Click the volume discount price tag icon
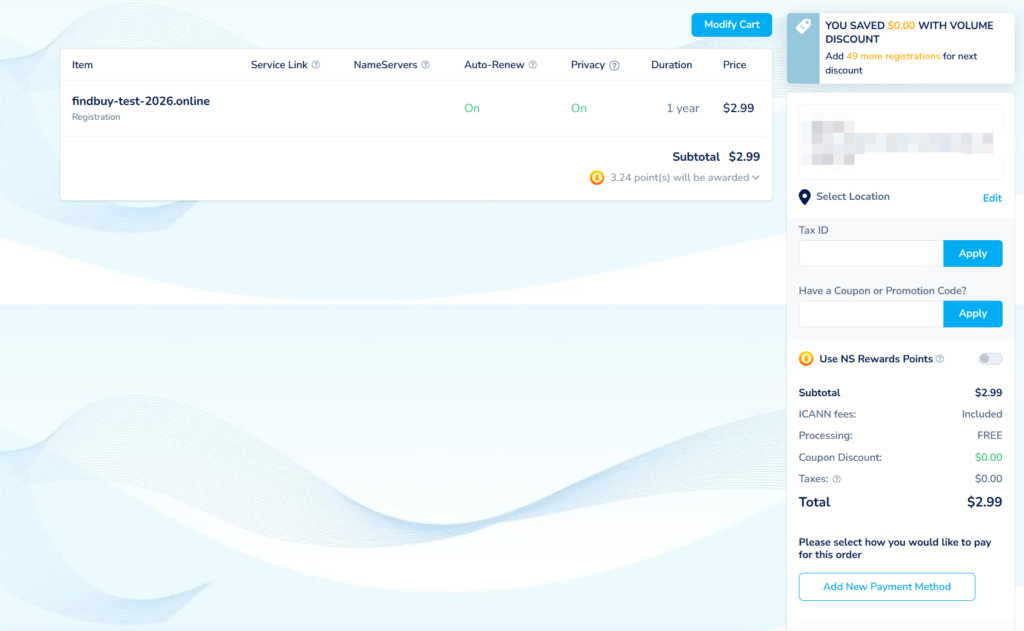The width and height of the screenshot is (1024, 631). click(x=803, y=24)
